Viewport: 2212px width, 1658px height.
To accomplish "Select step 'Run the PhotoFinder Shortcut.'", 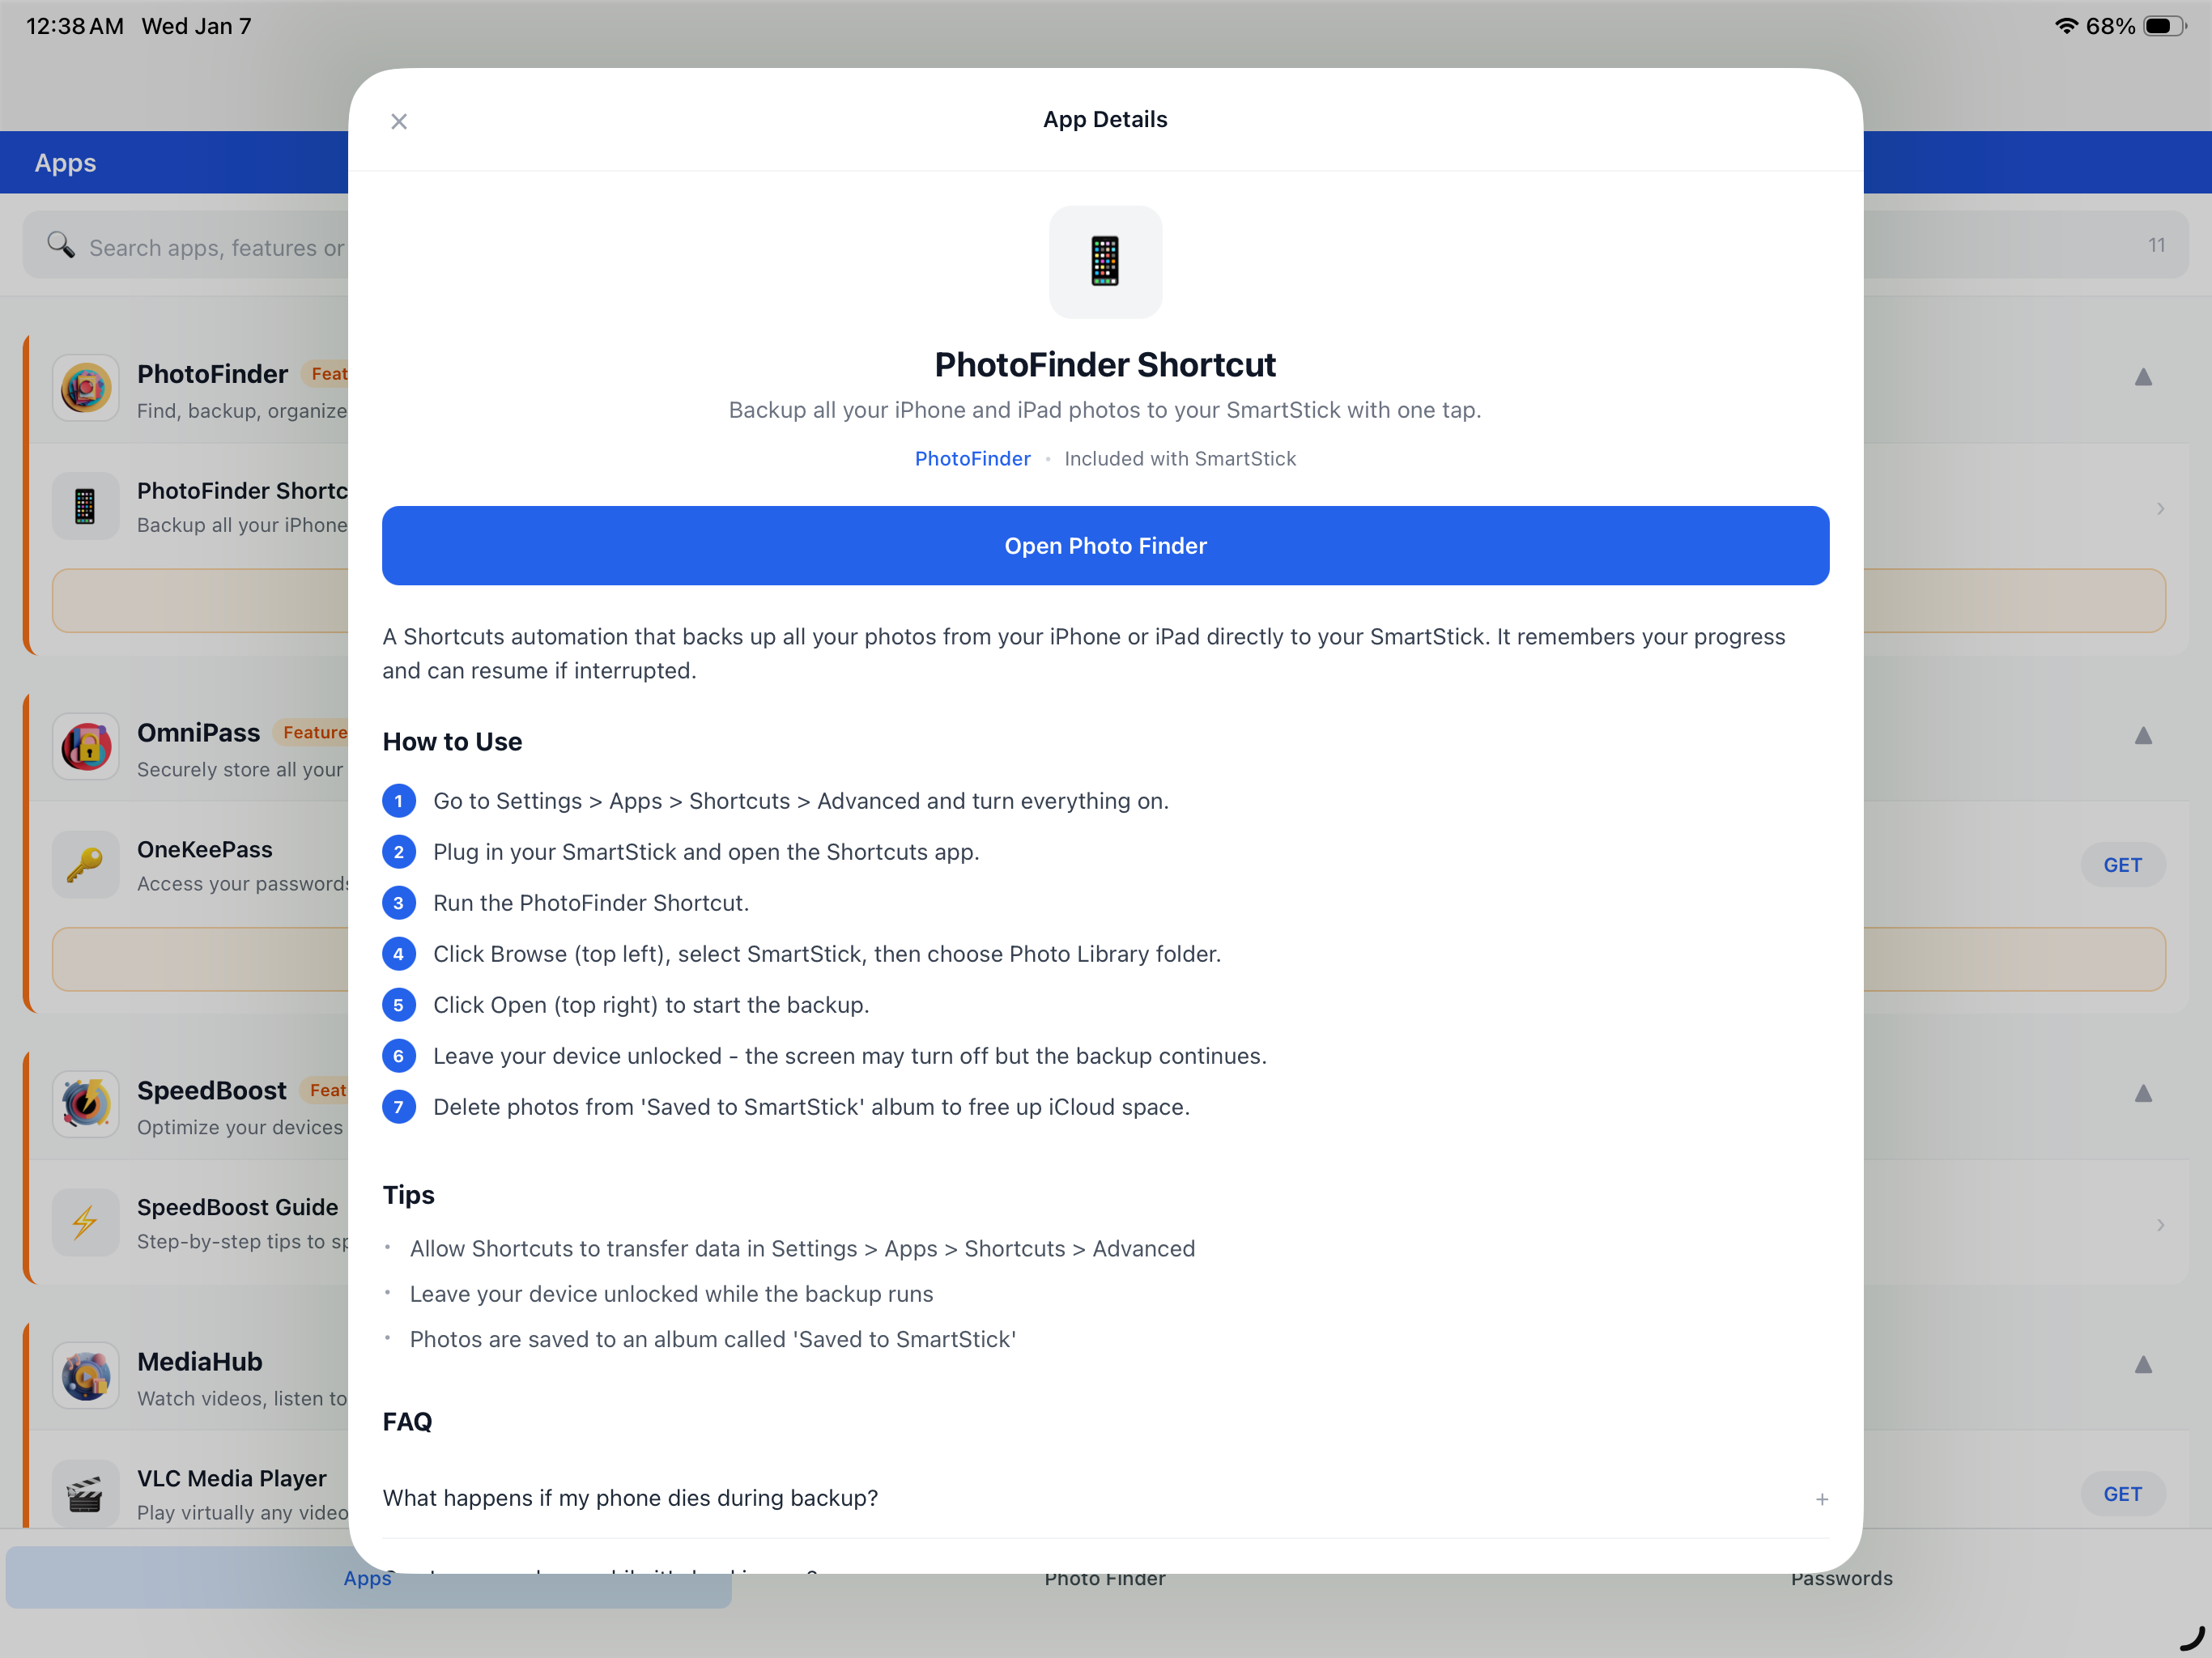I will [x=591, y=903].
